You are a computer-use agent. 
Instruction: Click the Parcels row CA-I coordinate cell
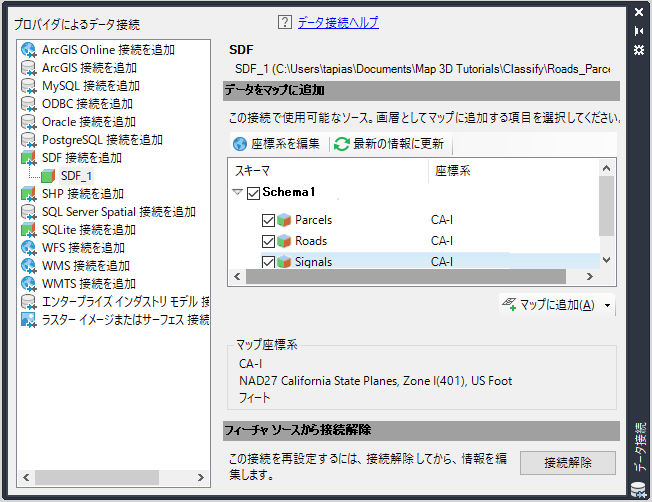442,220
